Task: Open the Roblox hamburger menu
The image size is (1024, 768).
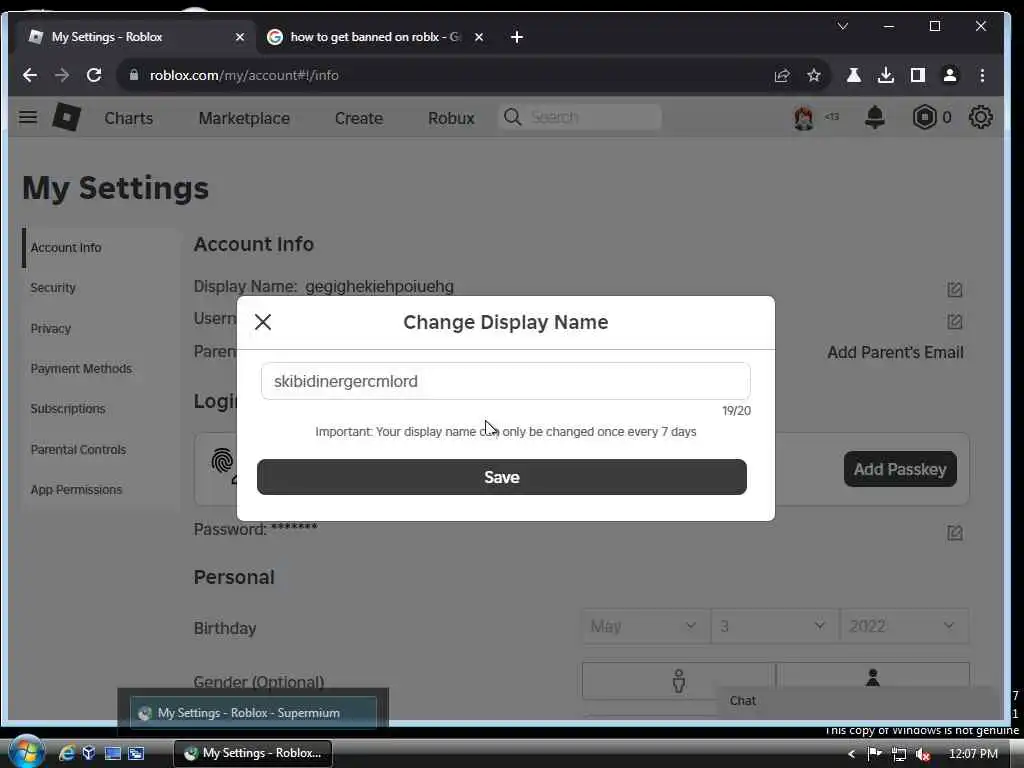Action: pyautogui.click(x=27, y=118)
